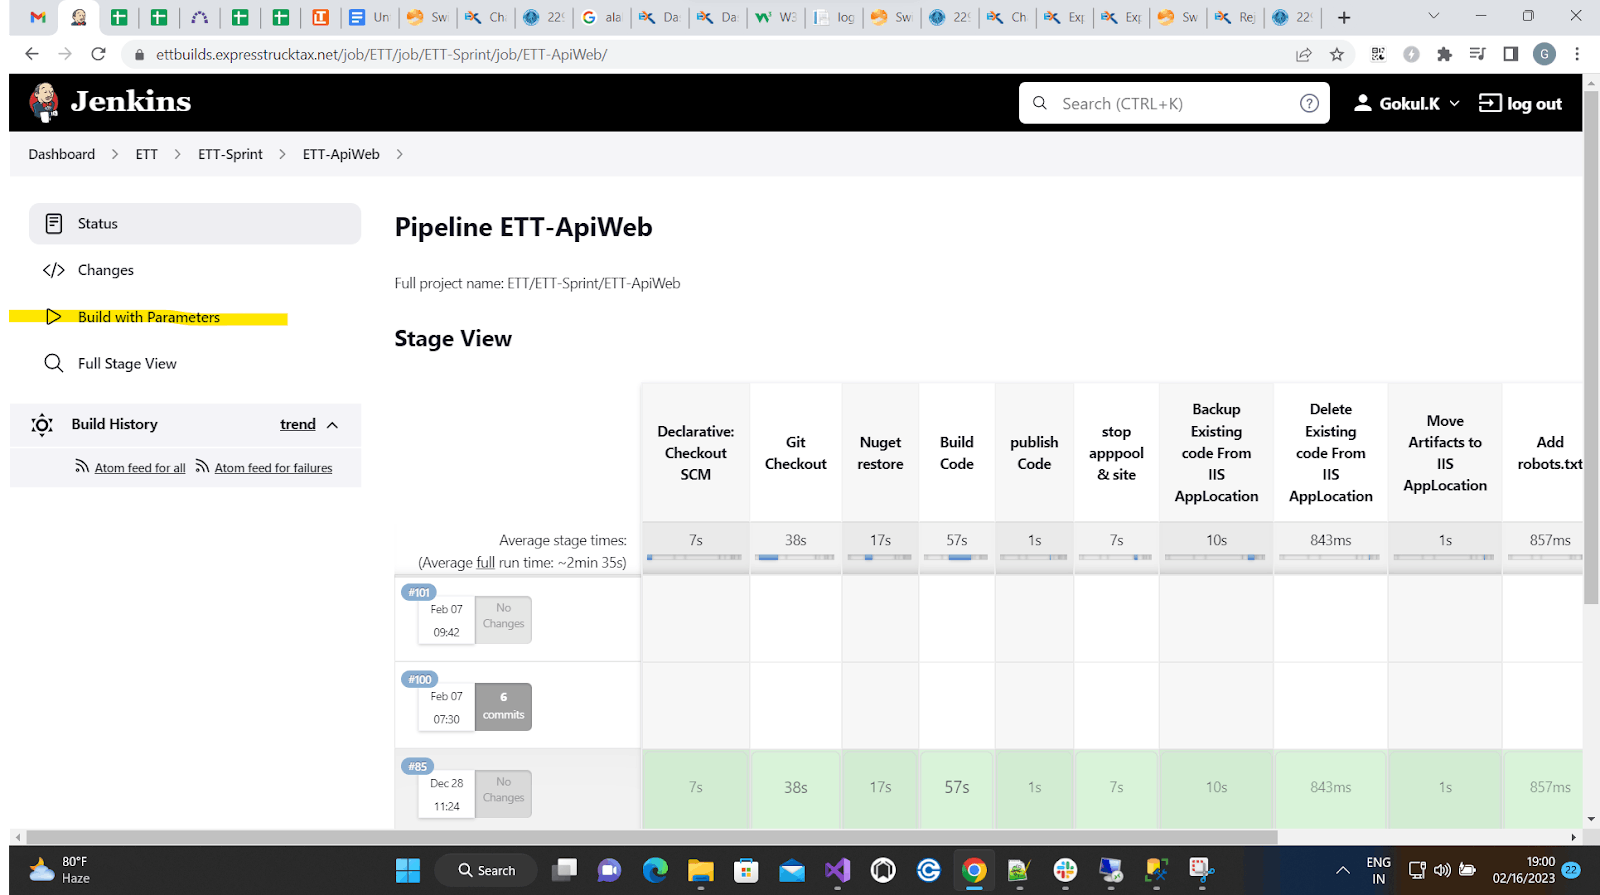The height and width of the screenshot is (895, 1600).
Task: Expand chevron after ETT breadcrumb
Action: pyautogui.click(x=177, y=154)
